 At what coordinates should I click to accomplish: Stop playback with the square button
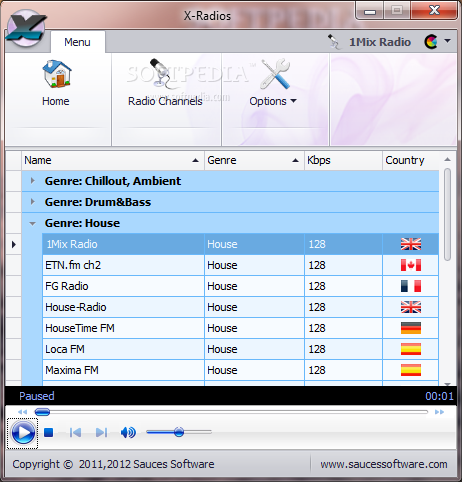coord(49,432)
